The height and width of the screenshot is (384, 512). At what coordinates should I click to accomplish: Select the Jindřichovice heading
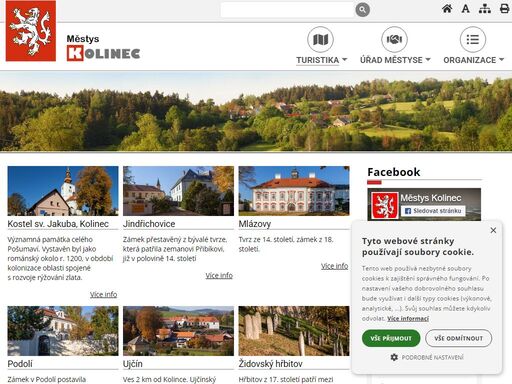click(x=149, y=224)
